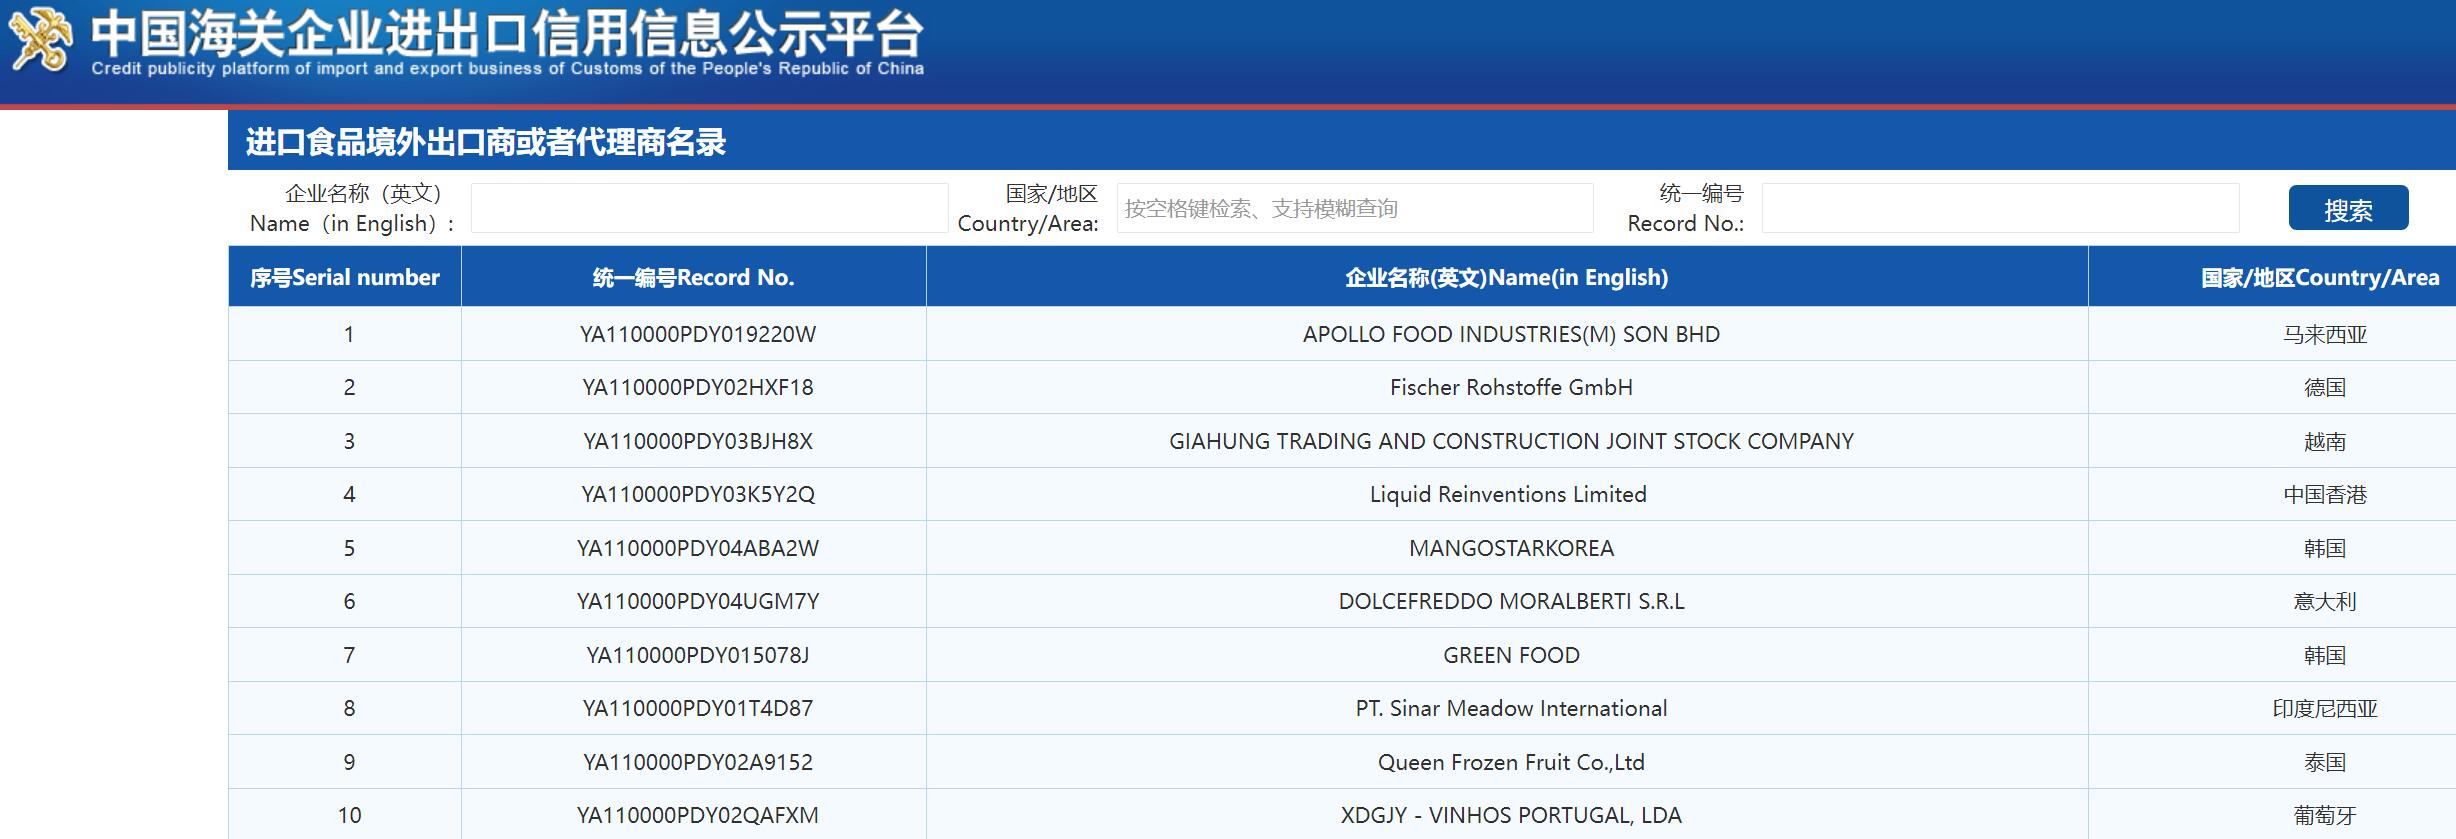The width and height of the screenshot is (2456, 839).
Task: Click 韩国 in the GREEN FOOD row
Action: coord(2325,655)
